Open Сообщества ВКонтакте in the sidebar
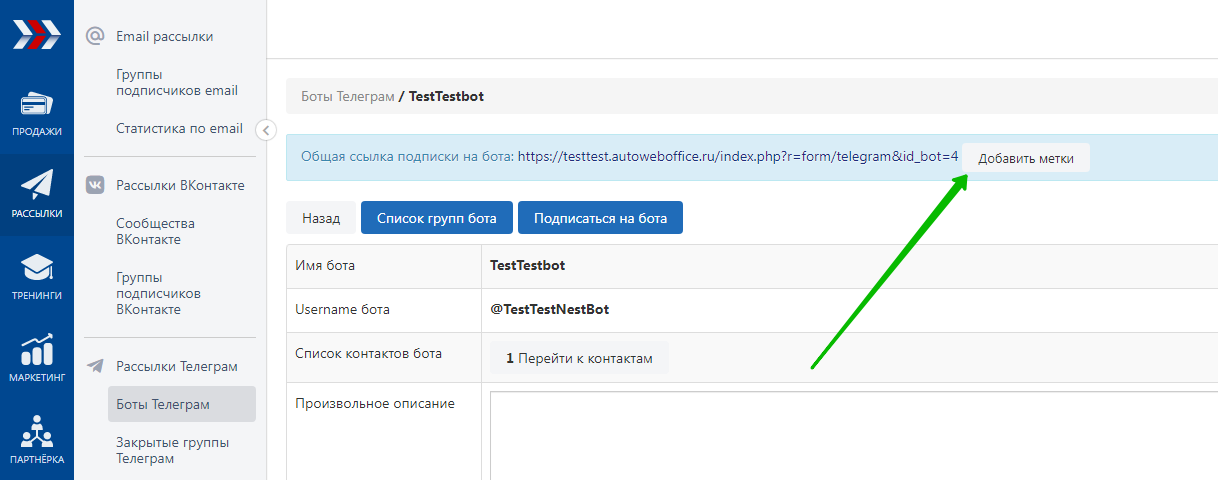1218x480 pixels. coord(155,231)
